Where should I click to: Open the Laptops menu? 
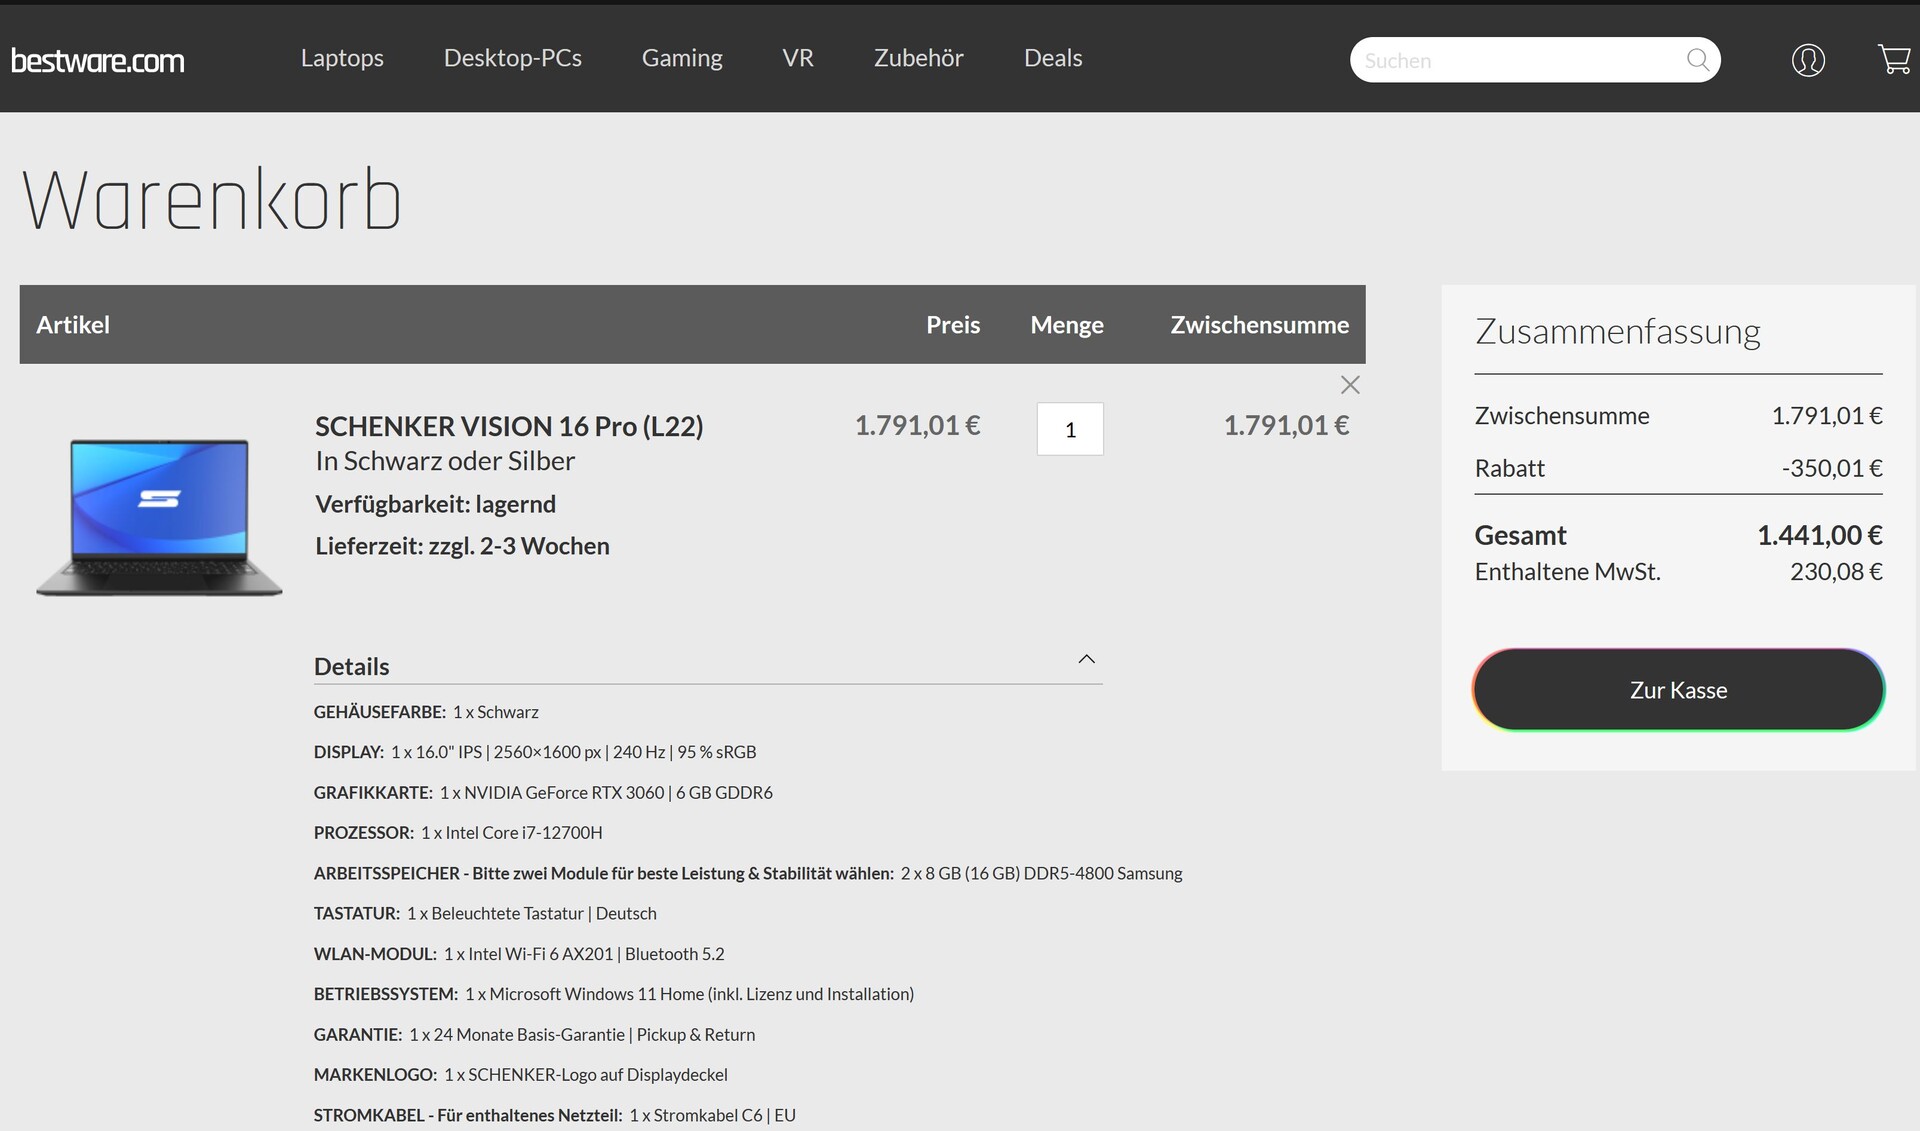(342, 58)
